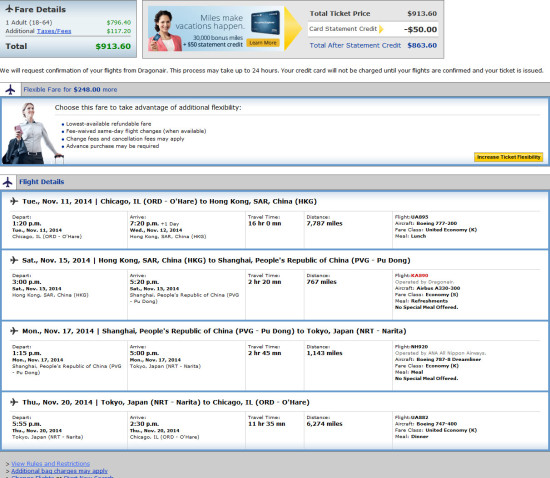Screen dimensions: 550x478
Task: Click Total After Statement Credit link
Action: pos(355,46)
